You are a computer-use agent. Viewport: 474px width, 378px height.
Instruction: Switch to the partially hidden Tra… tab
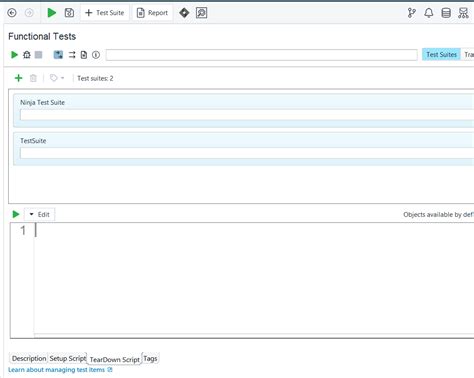coord(468,55)
